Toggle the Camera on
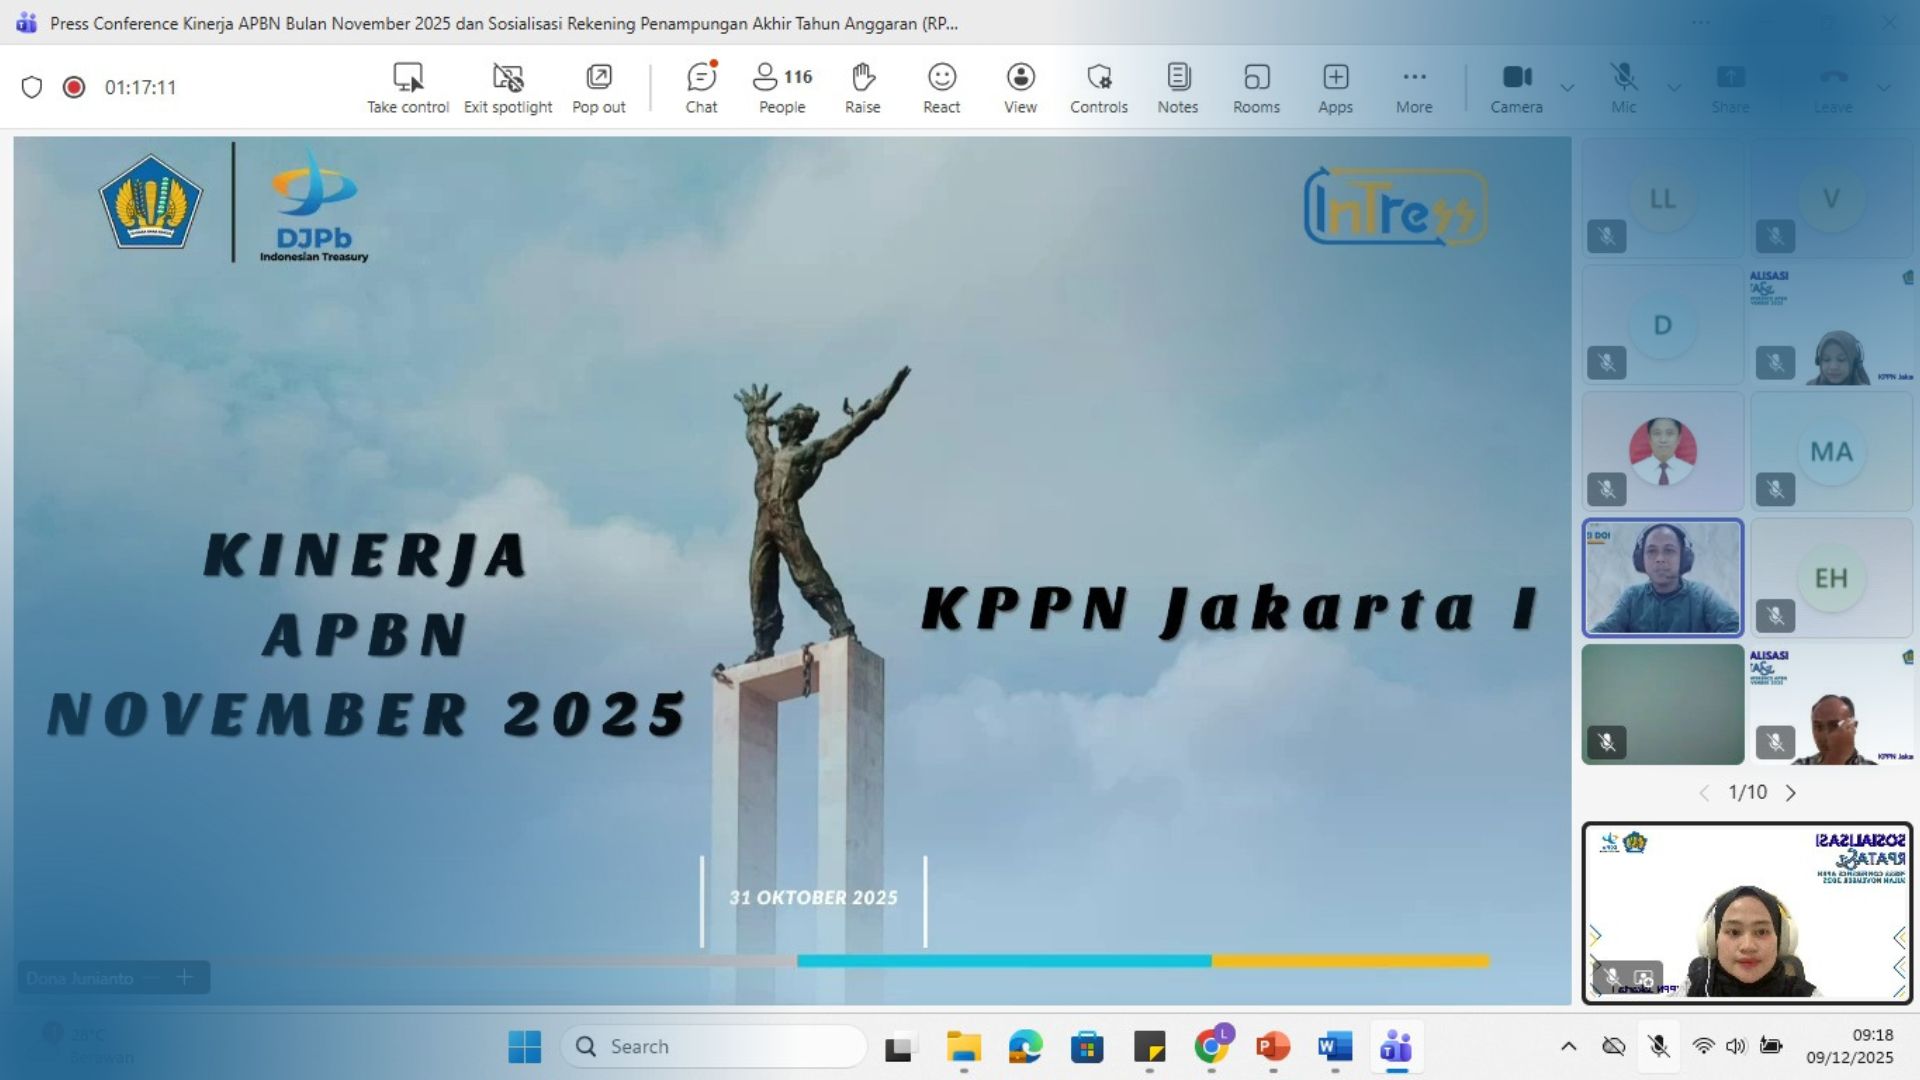This screenshot has width=1920, height=1080. pyautogui.click(x=1516, y=88)
